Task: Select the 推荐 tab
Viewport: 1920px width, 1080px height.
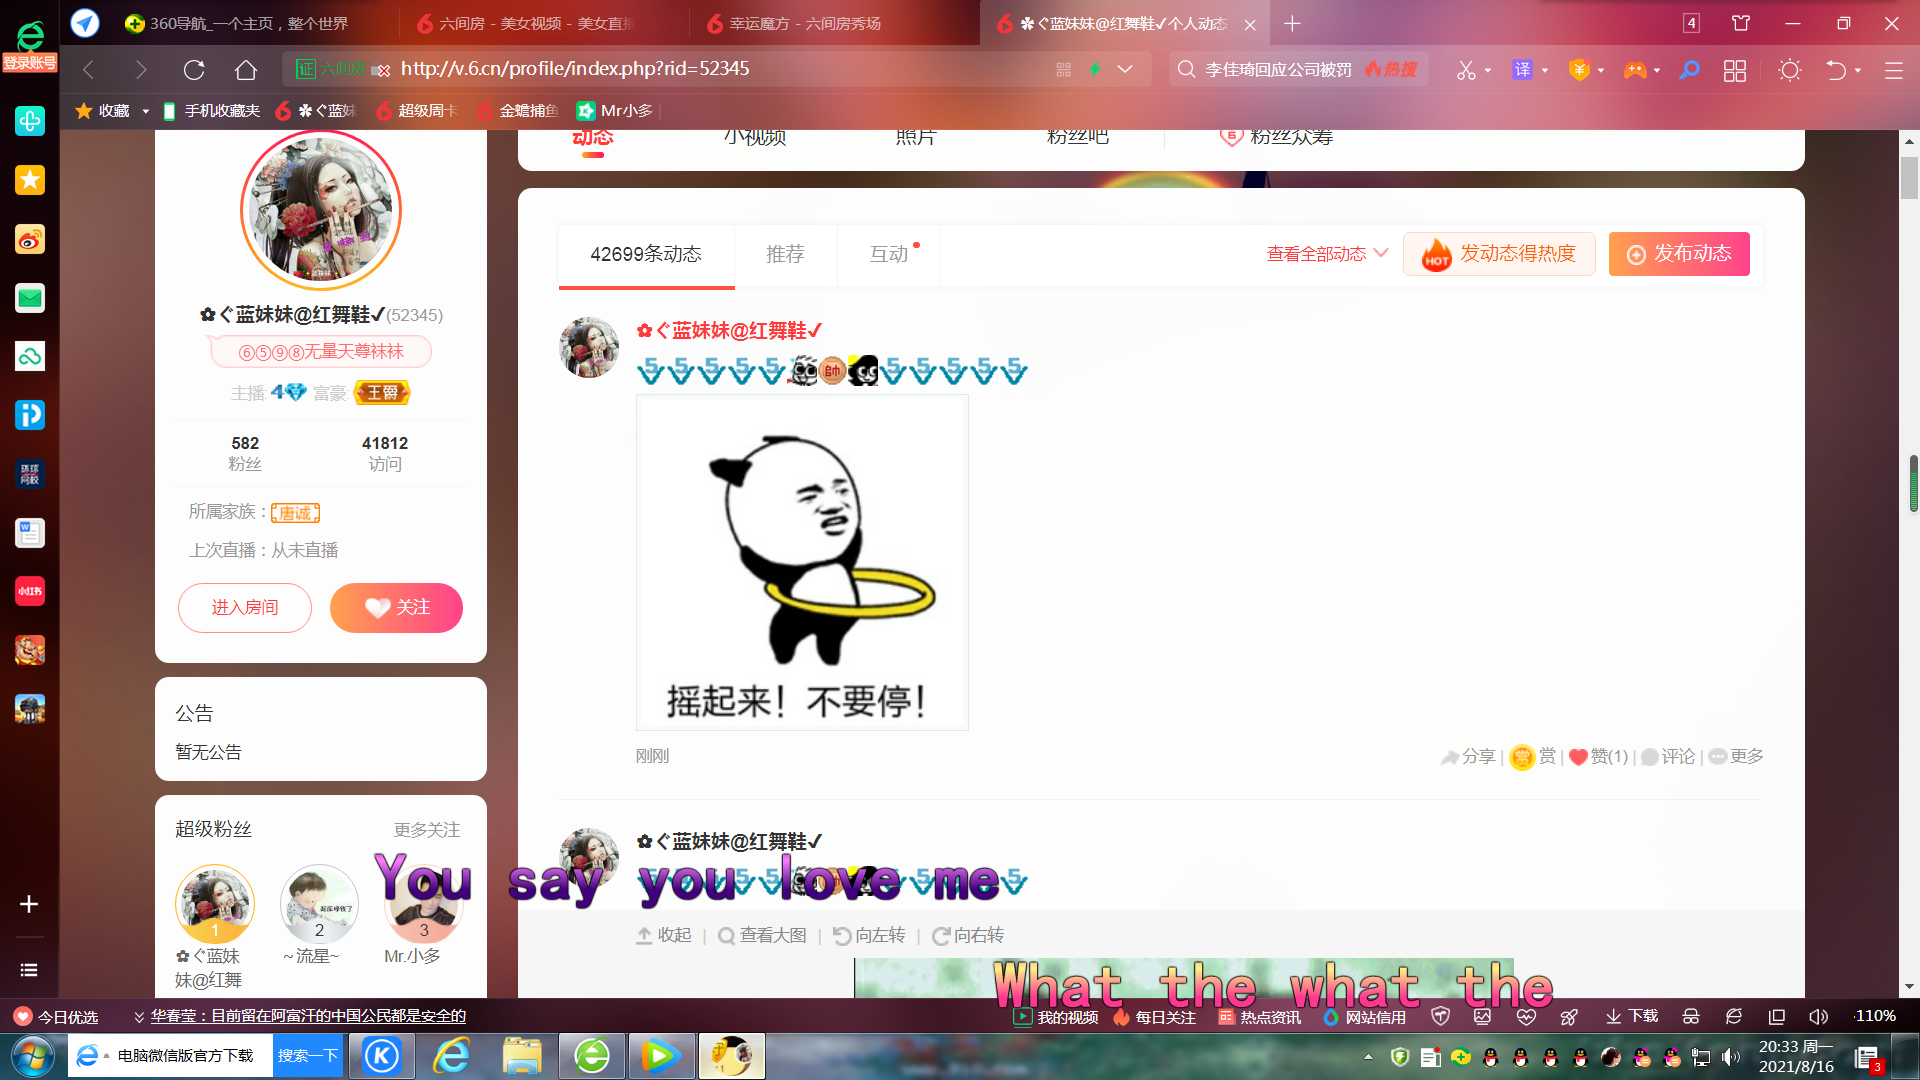Action: point(785,255)
